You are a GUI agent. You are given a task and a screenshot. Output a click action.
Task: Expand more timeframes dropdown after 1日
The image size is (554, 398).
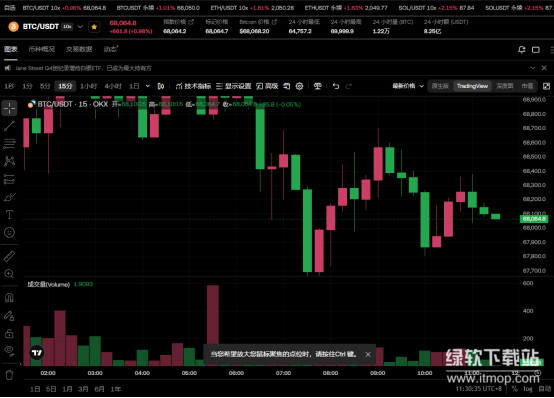click(x=148, y=86)
